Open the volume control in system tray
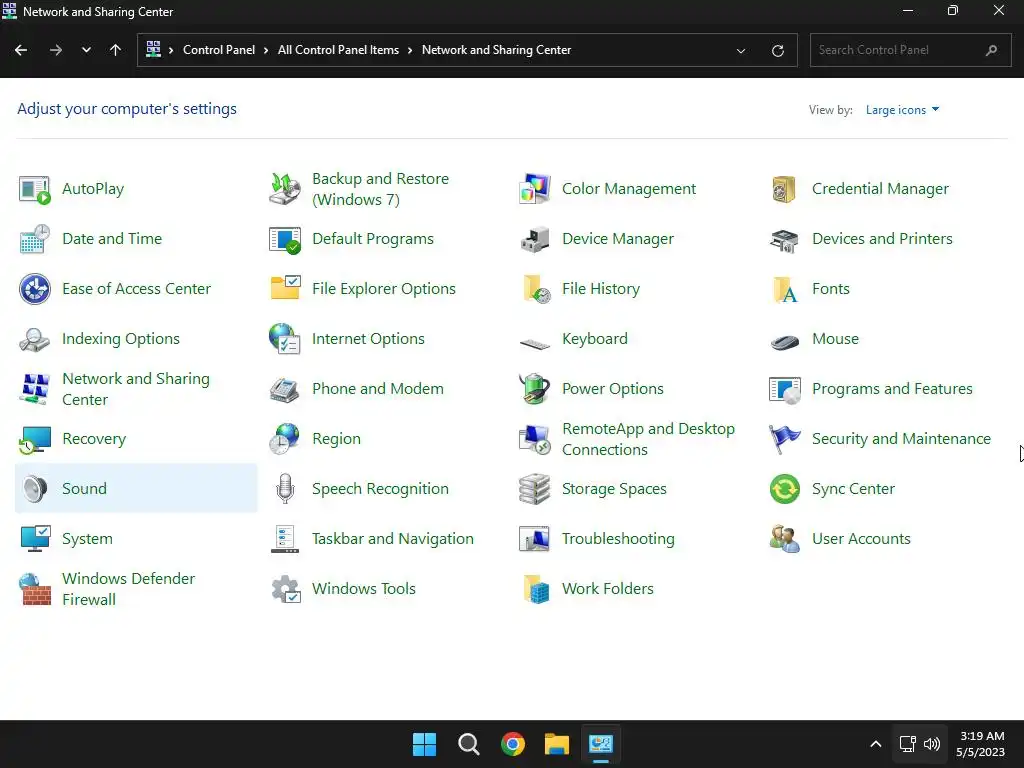 click(x=932, y=744)
